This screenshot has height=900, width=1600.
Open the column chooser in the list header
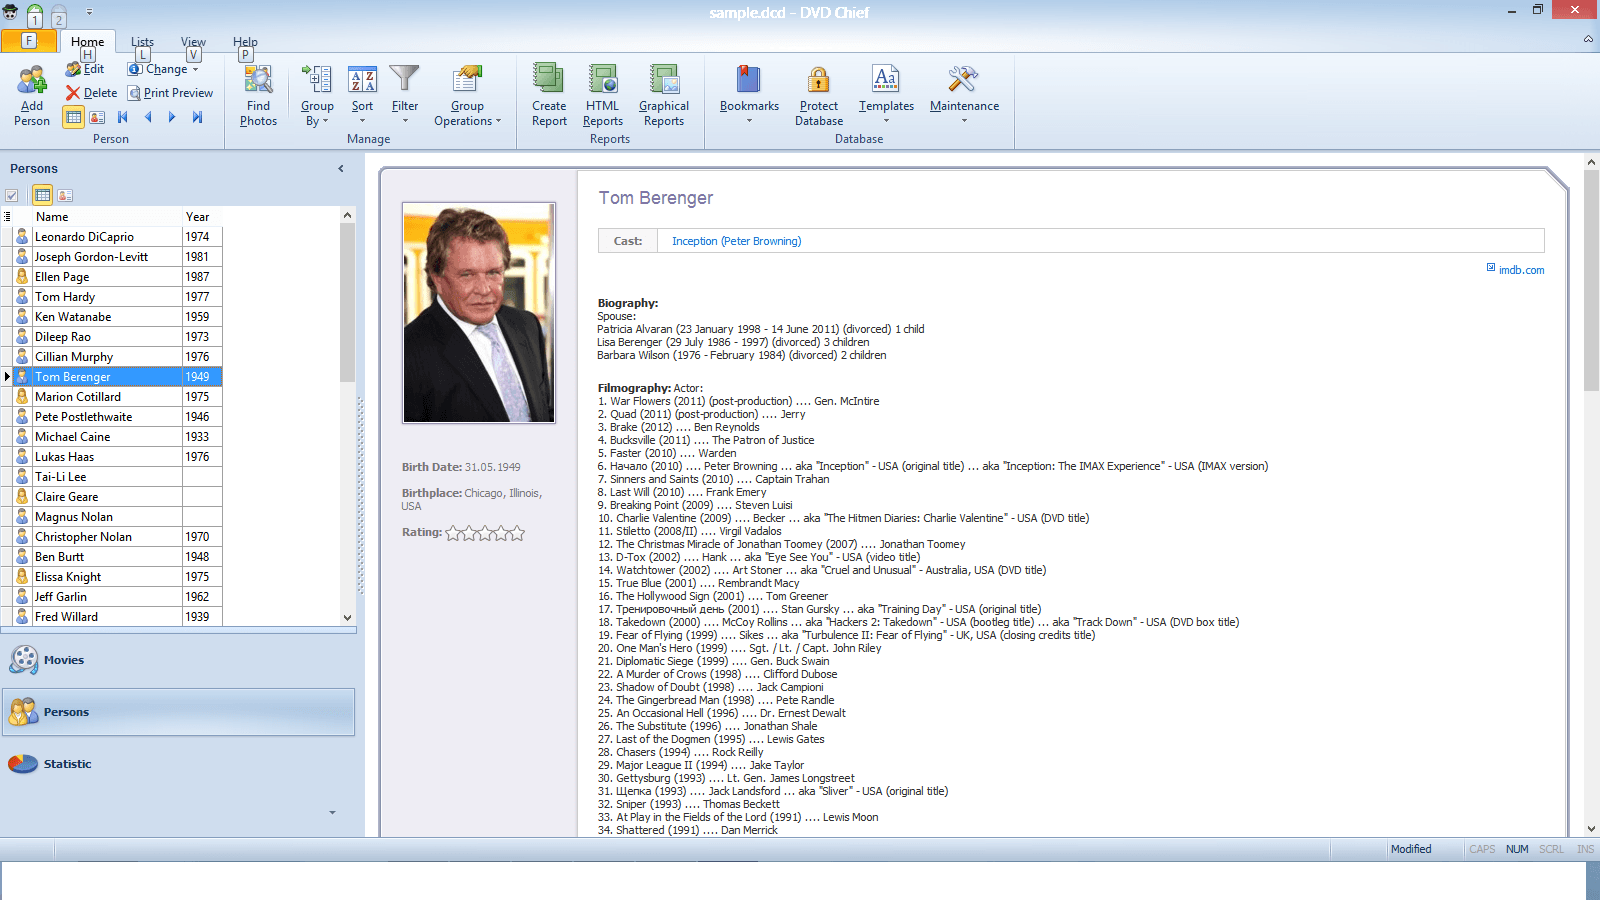(7, 216)
